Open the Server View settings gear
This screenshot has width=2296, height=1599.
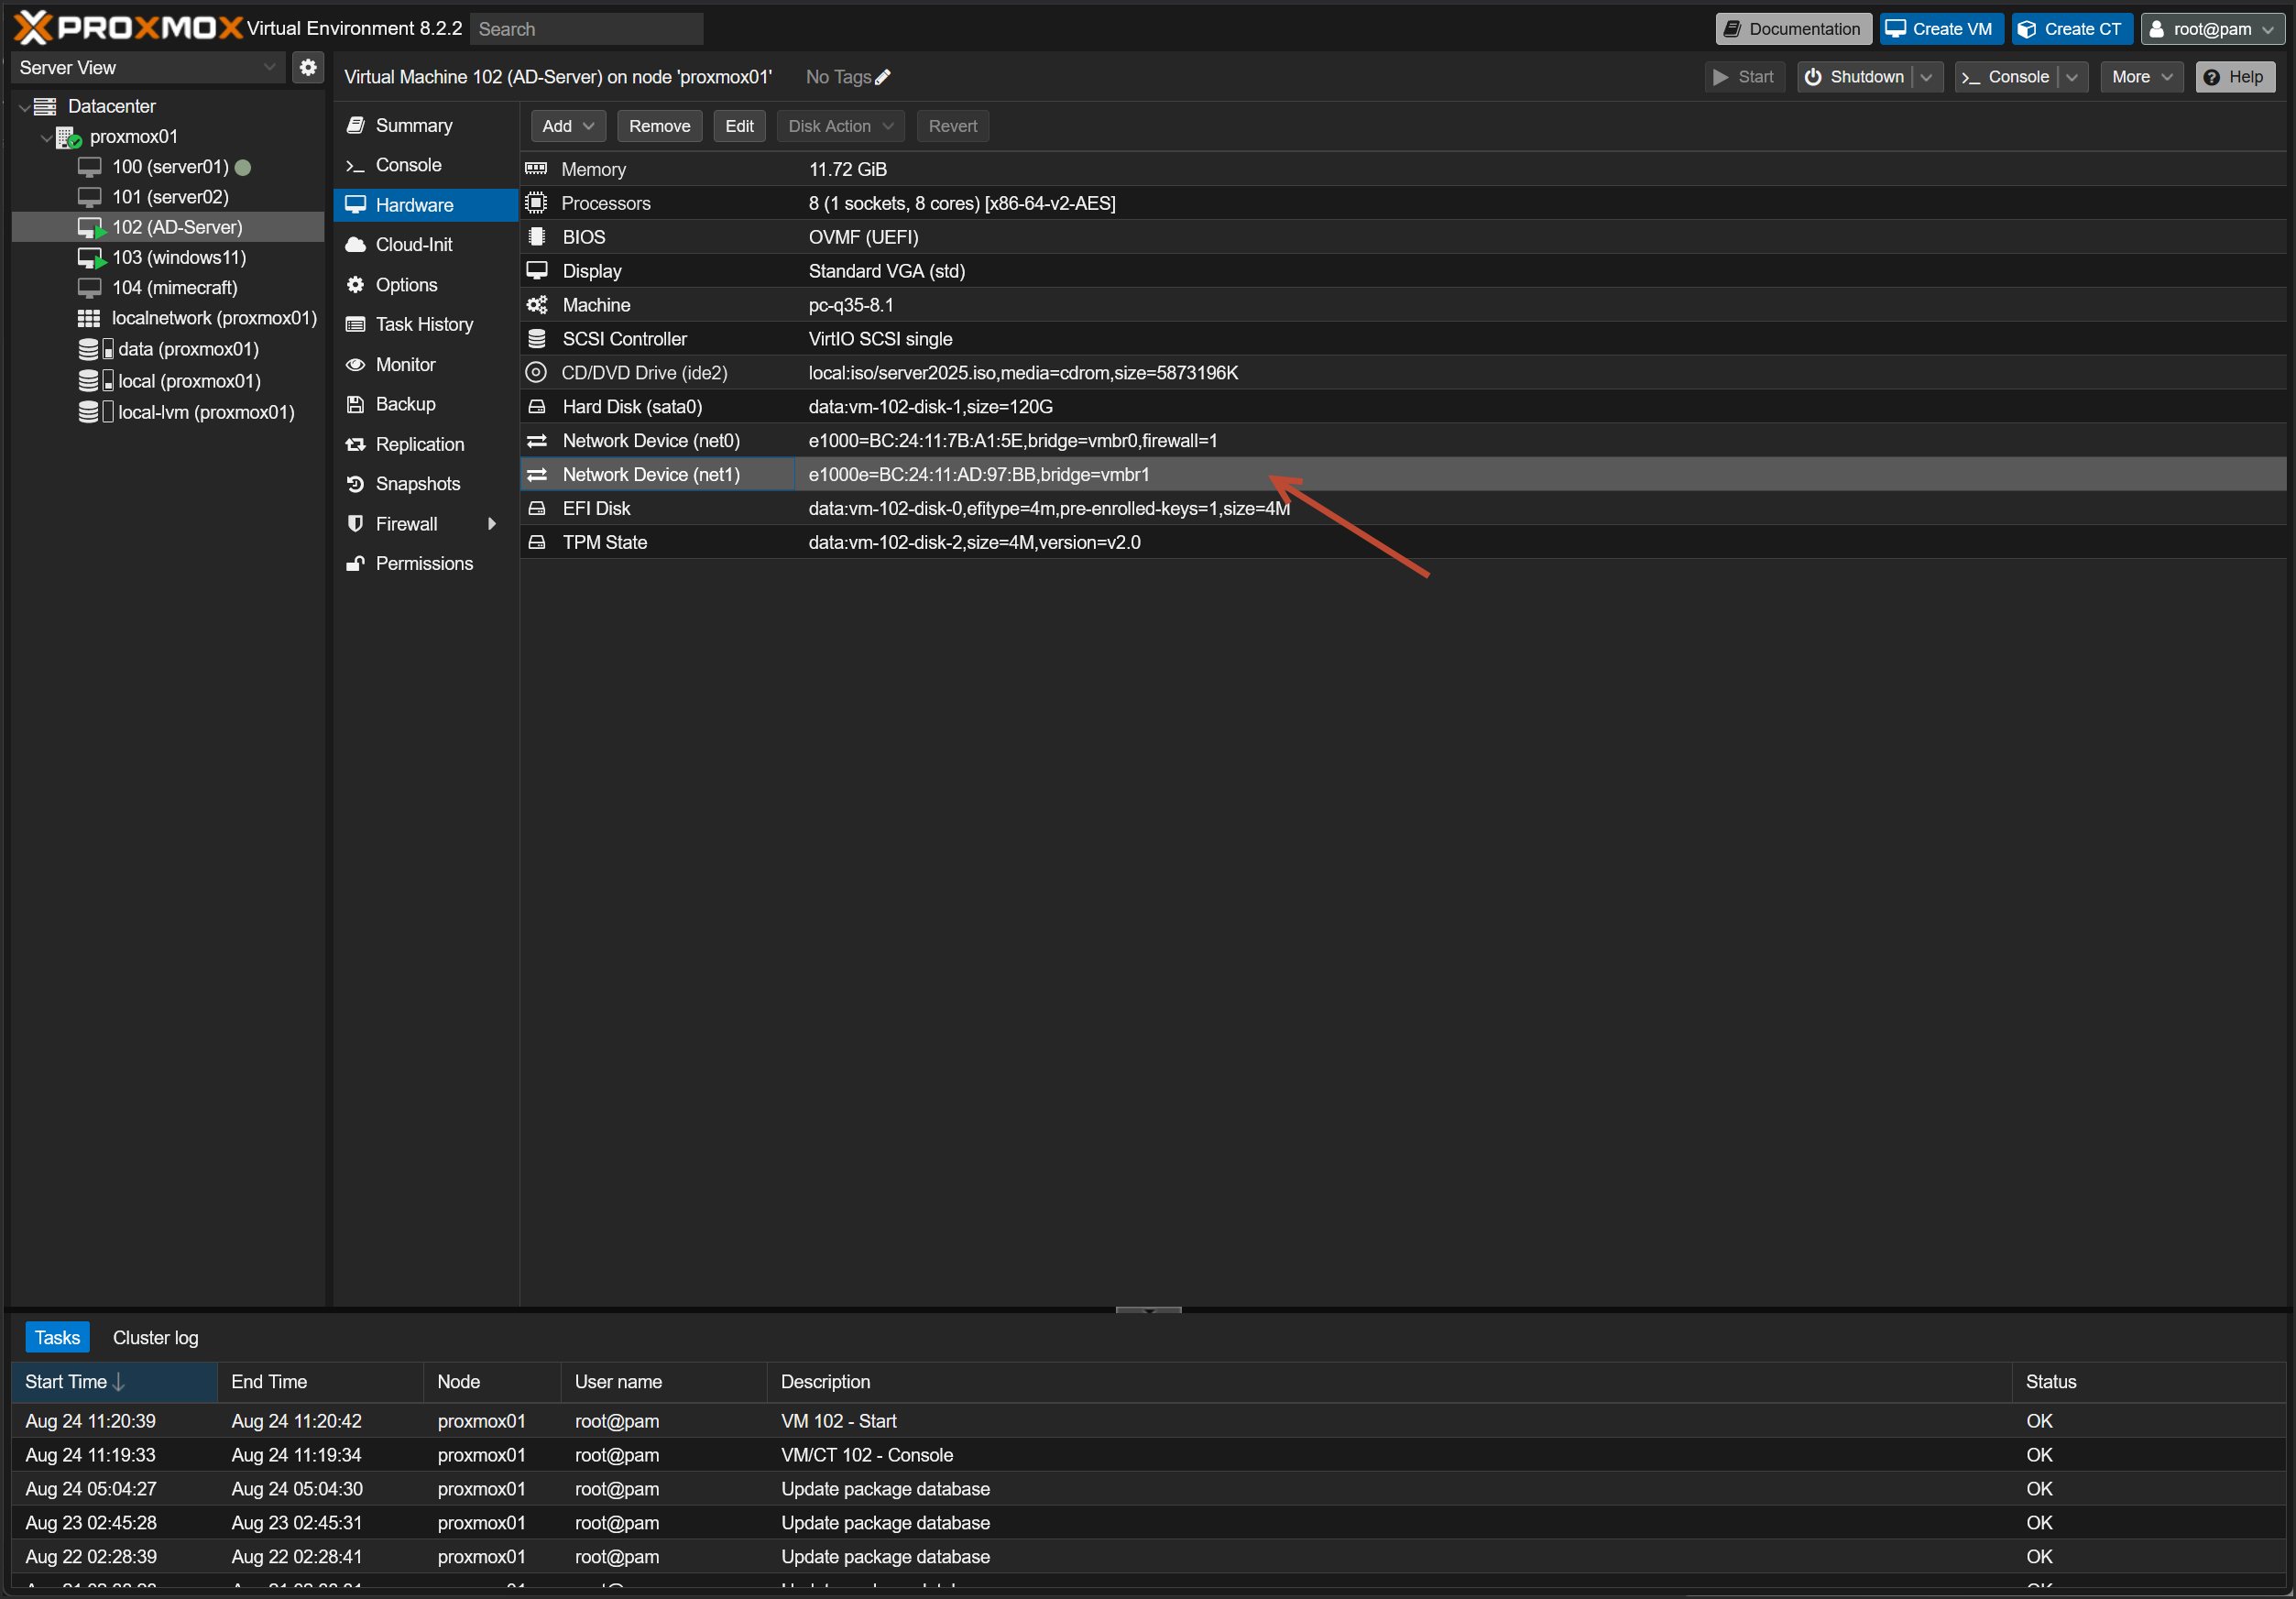tap(308, 67)
